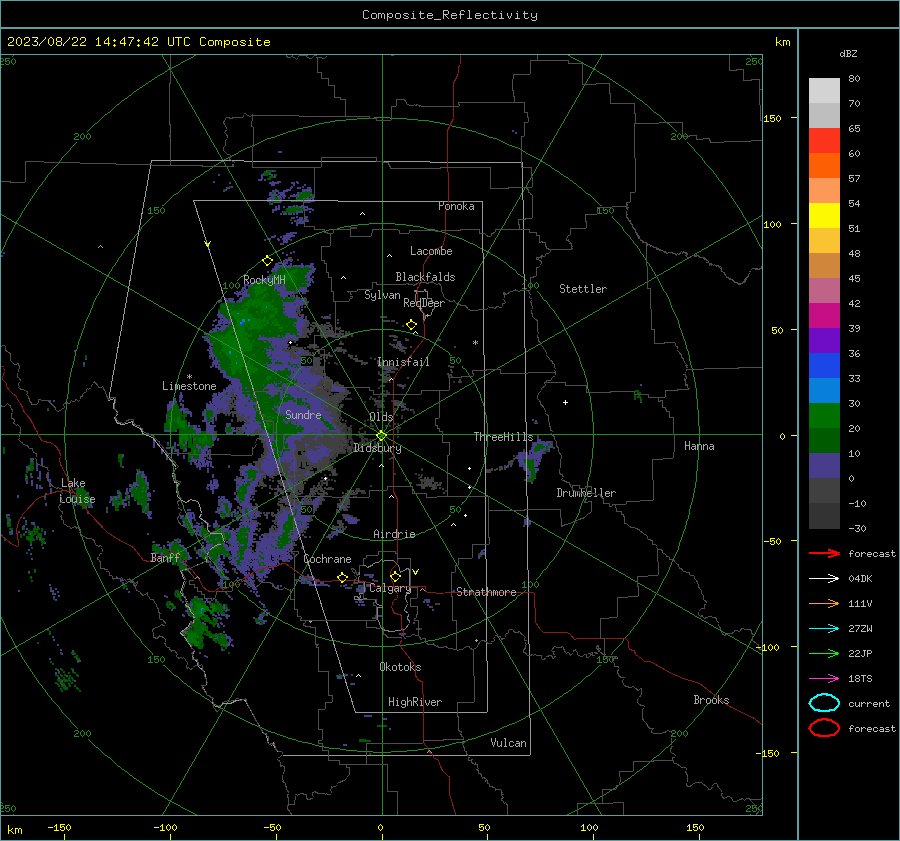Select the Stettler town label
The image size is (900, 841).
(583, 289)
